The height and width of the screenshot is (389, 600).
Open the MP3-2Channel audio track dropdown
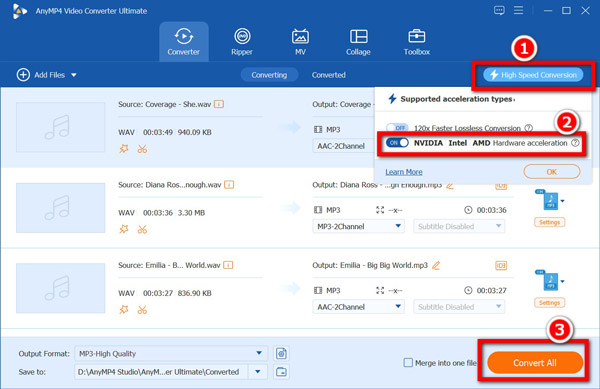(359, 226)
